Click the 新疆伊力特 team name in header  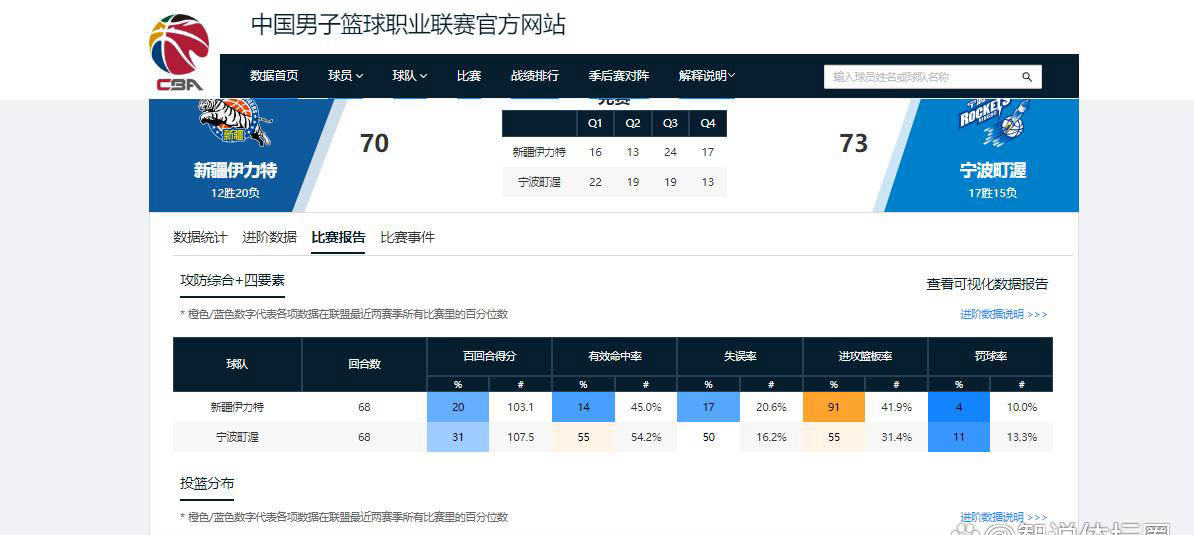point(235,170)
